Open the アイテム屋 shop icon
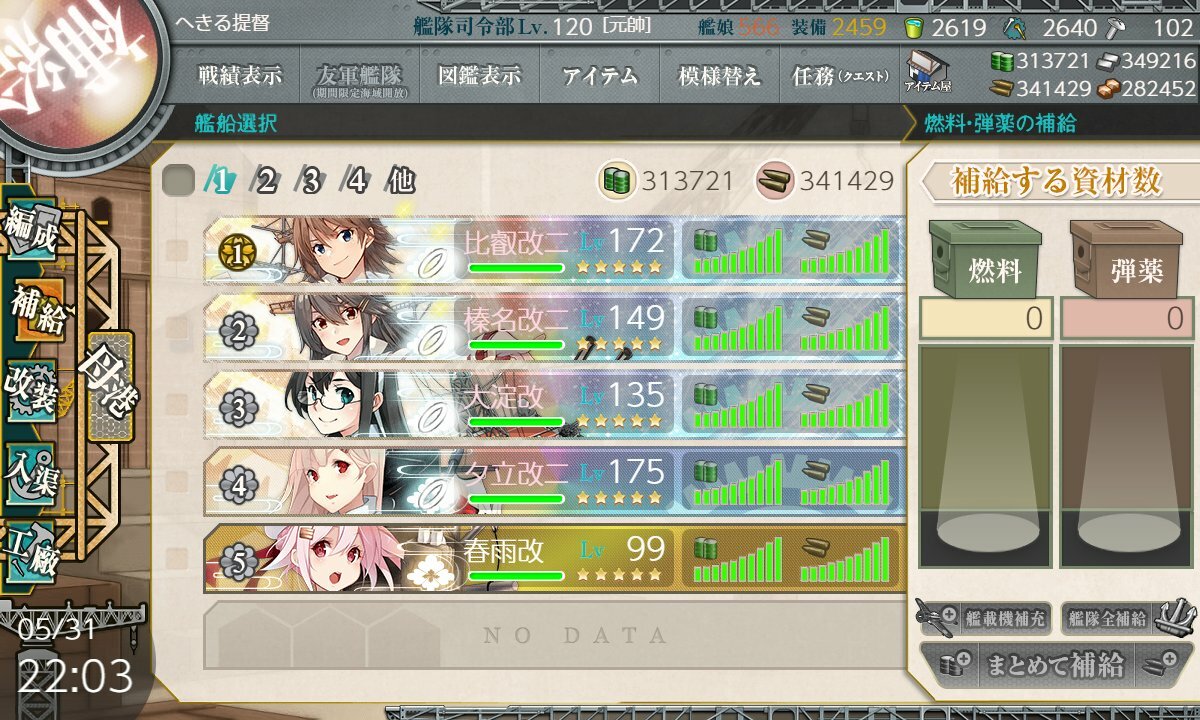The image size is (1200, 720). (x=928, y=73)
